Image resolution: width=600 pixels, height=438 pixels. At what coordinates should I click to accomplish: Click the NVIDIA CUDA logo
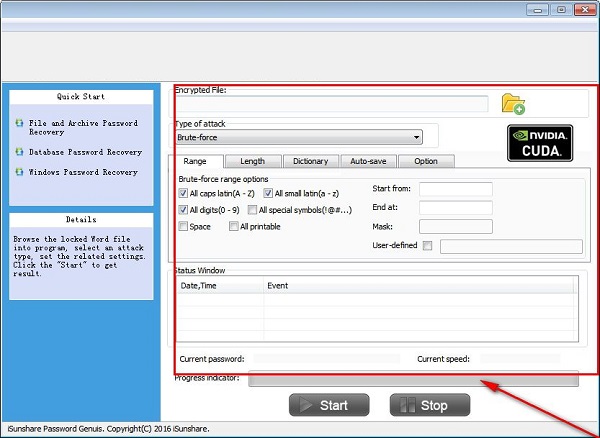(x=540, y=142)
